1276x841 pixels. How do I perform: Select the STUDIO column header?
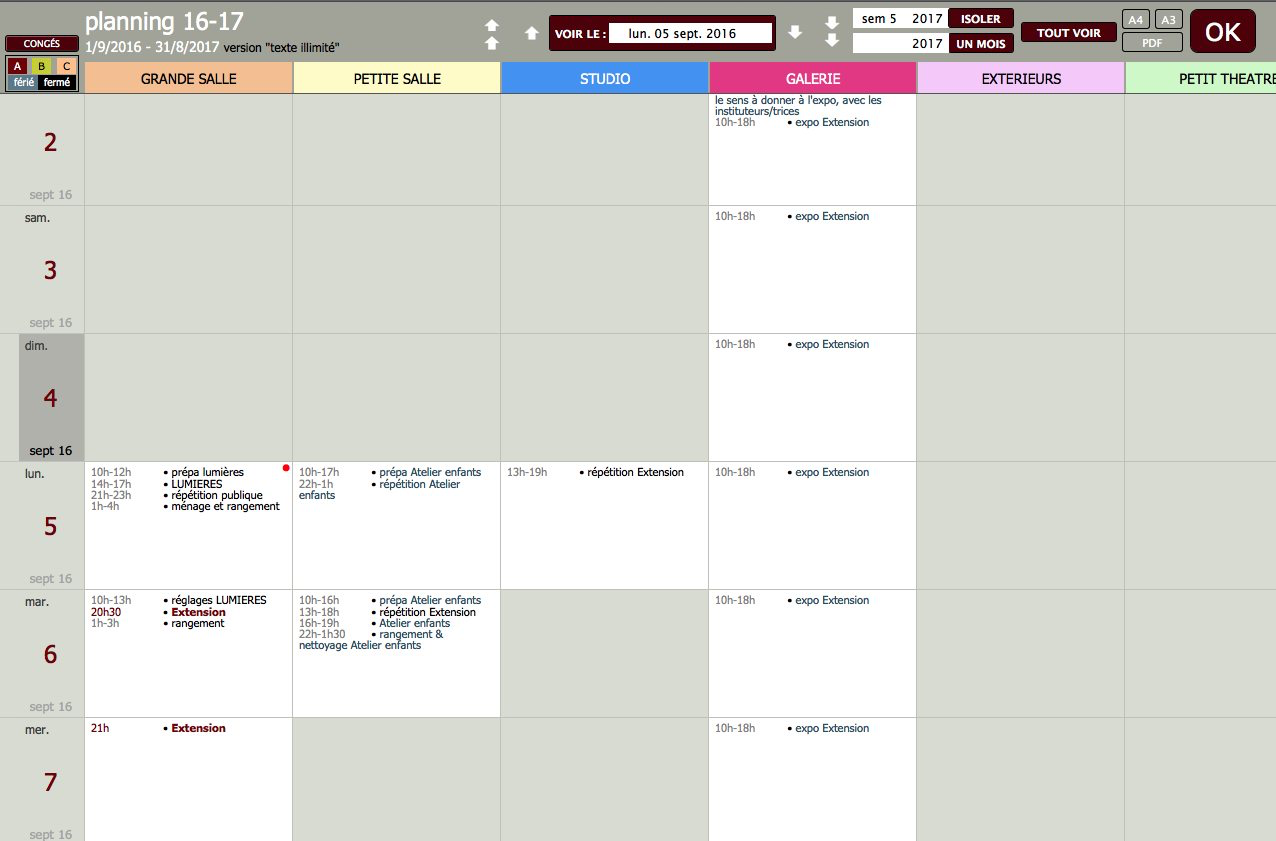click(604, 78)
